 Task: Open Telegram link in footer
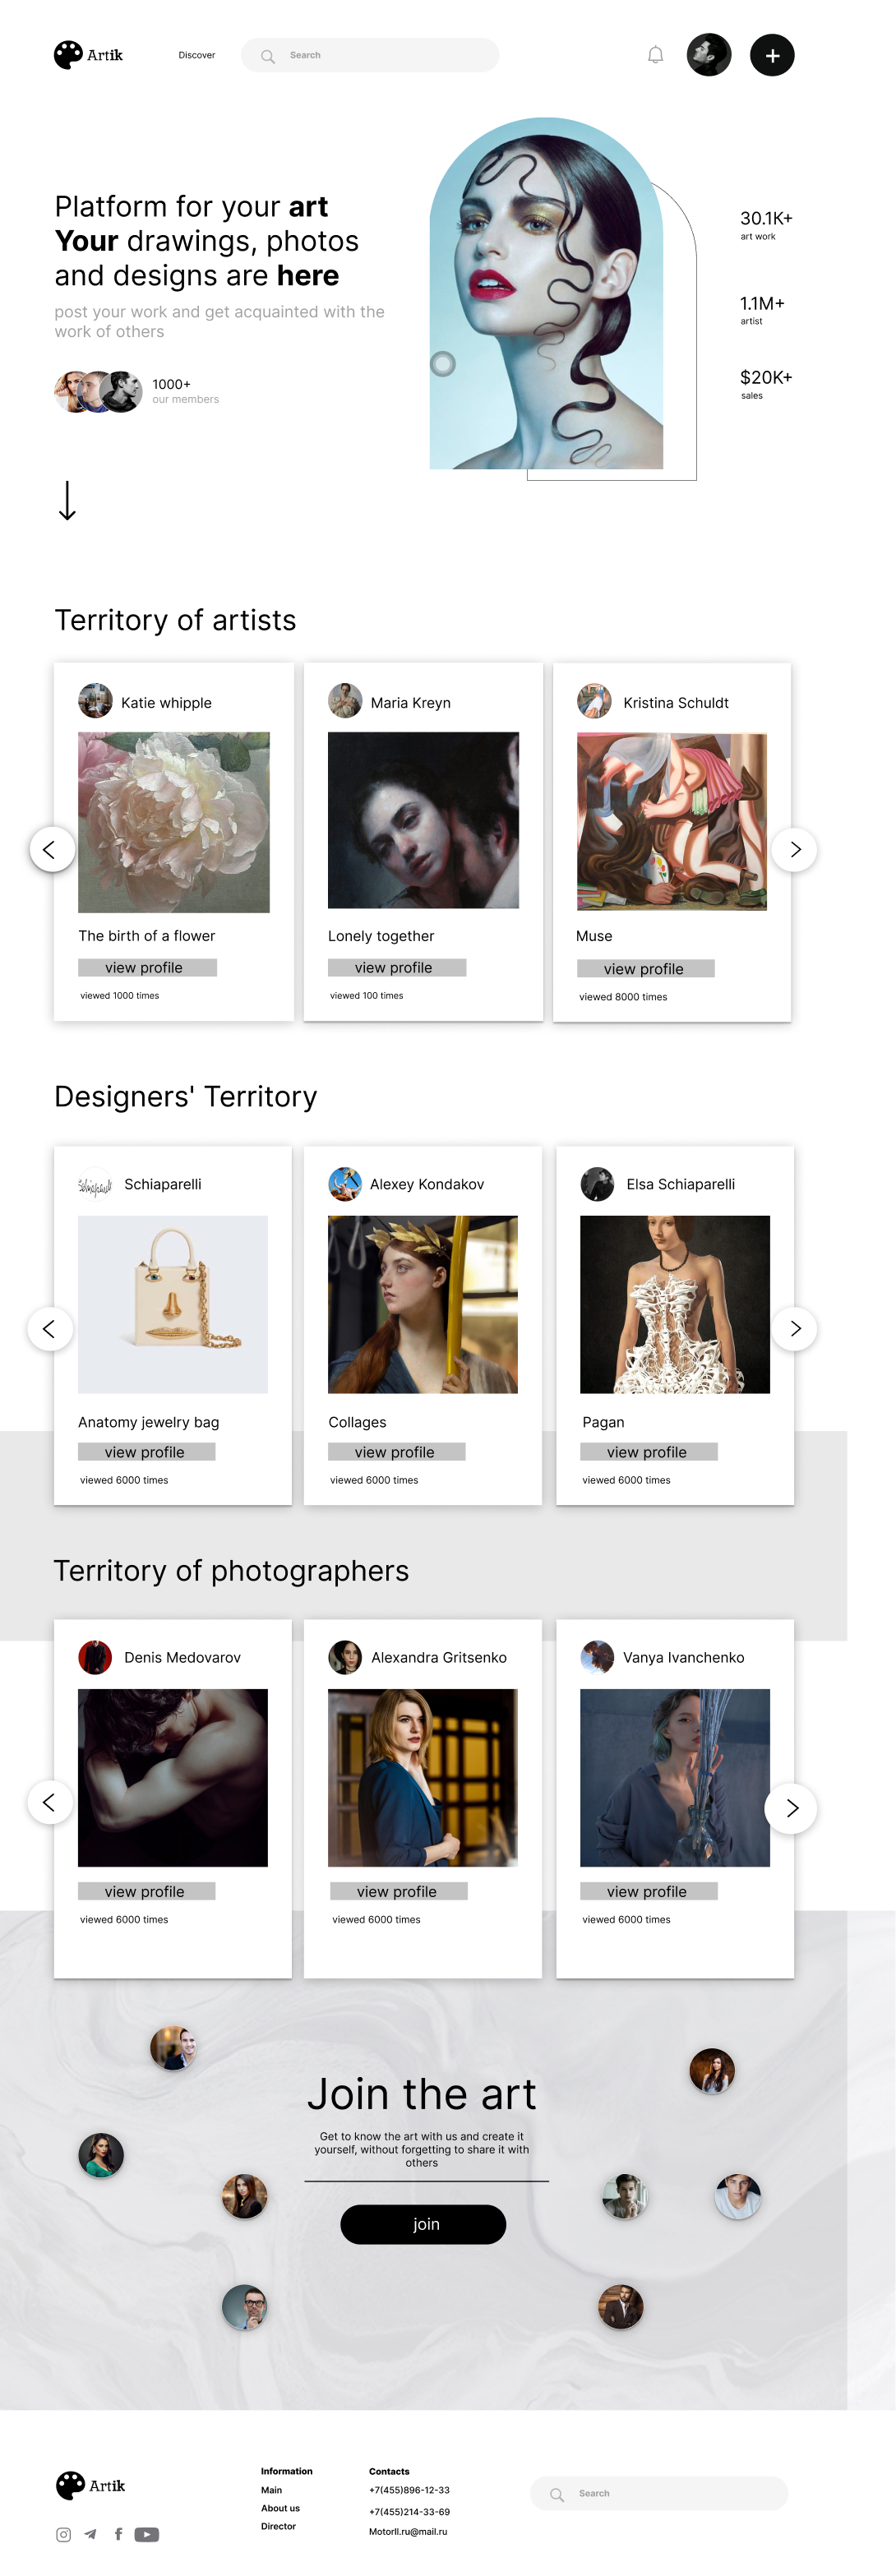point(91,2534)
